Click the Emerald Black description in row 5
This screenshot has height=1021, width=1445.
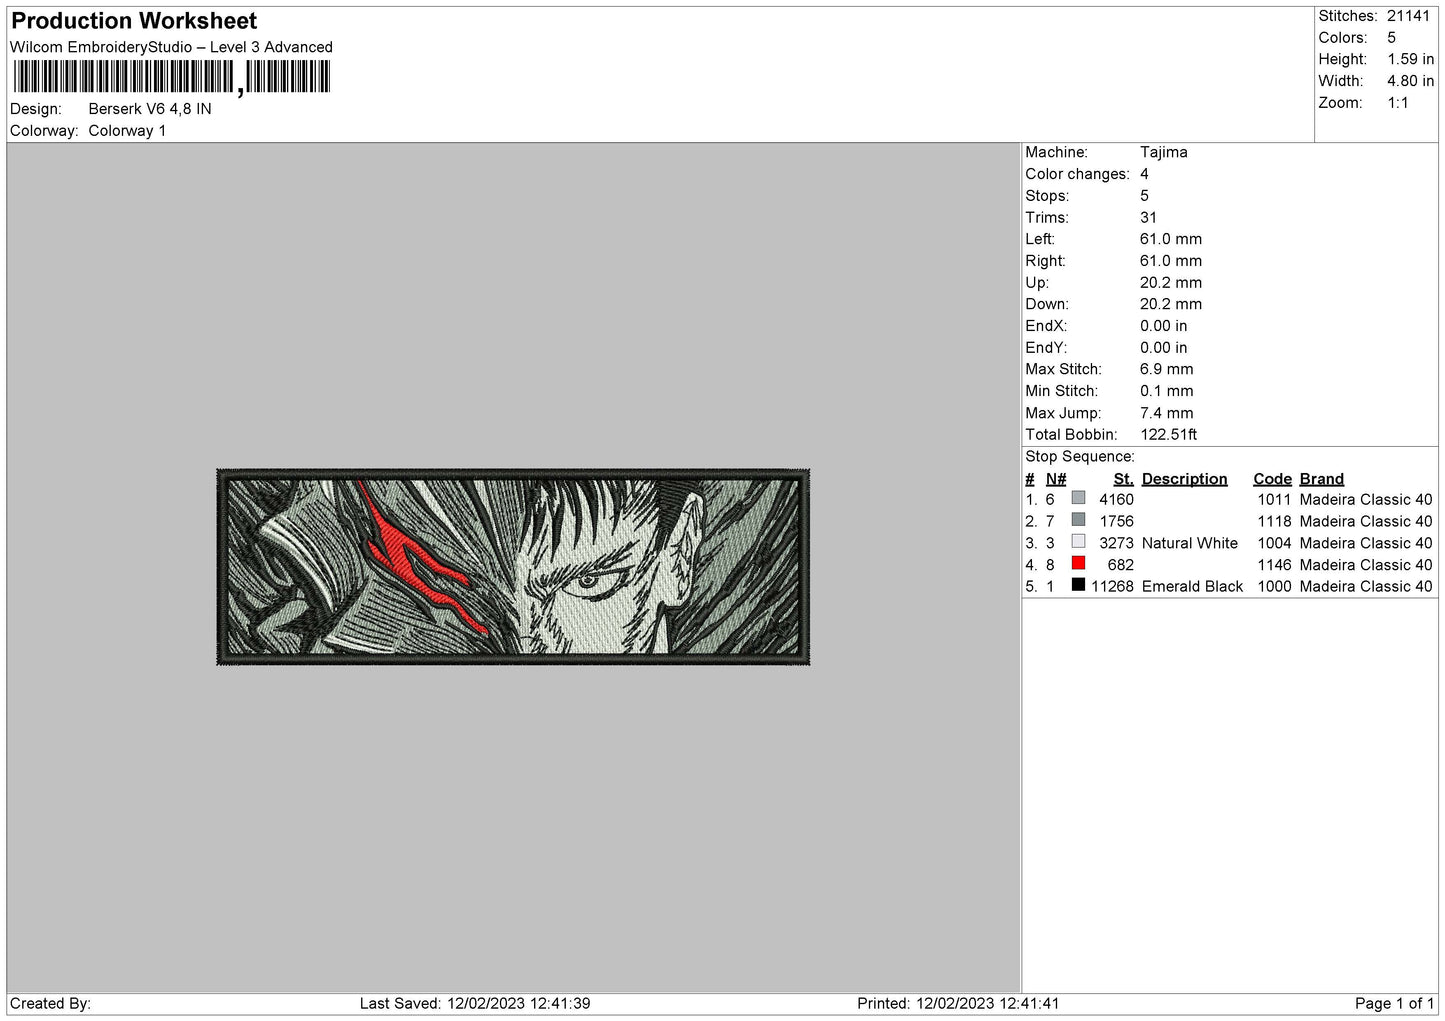coord(1192,586)
